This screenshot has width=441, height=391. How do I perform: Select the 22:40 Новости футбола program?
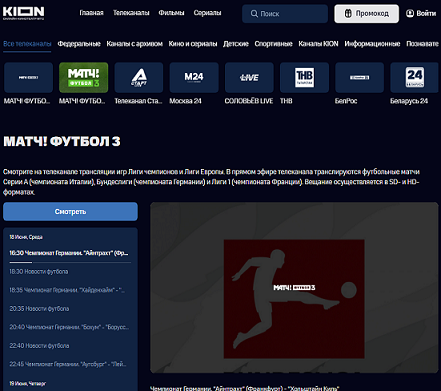[39, 346]
